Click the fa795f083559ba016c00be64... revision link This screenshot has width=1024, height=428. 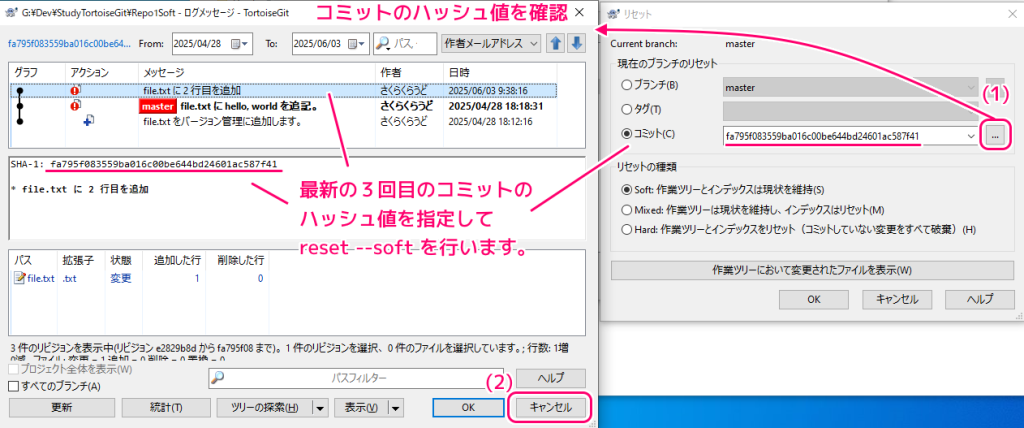pyautogui.click(x=69, y=44)
